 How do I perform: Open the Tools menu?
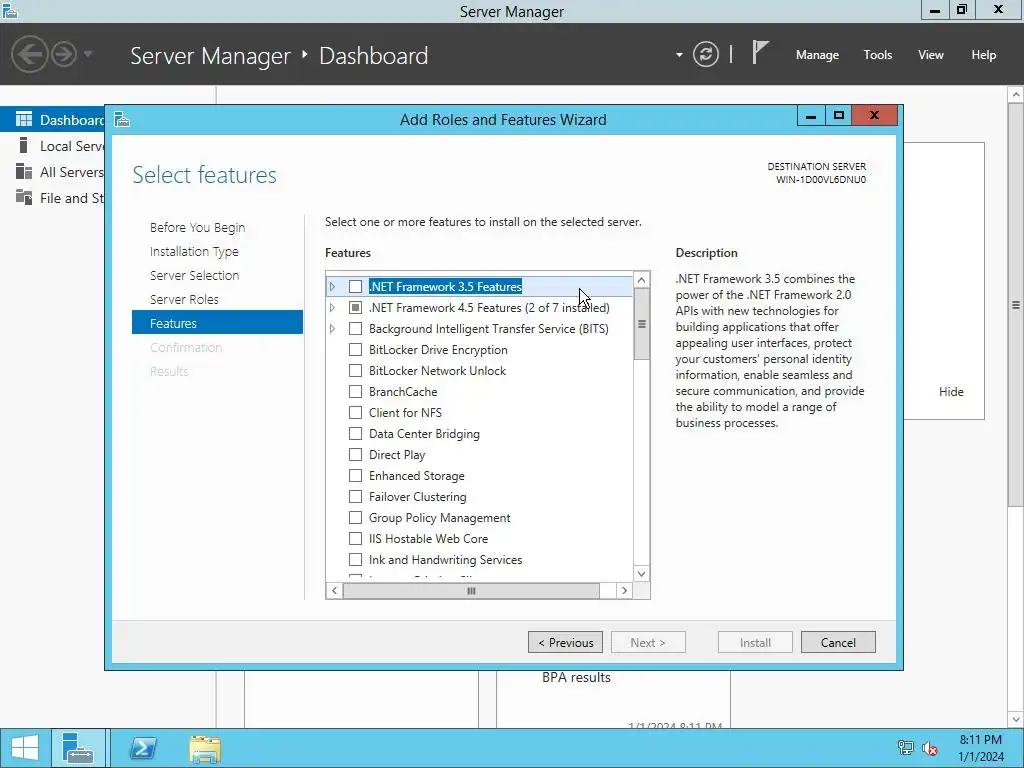click(x=878, y=55)
